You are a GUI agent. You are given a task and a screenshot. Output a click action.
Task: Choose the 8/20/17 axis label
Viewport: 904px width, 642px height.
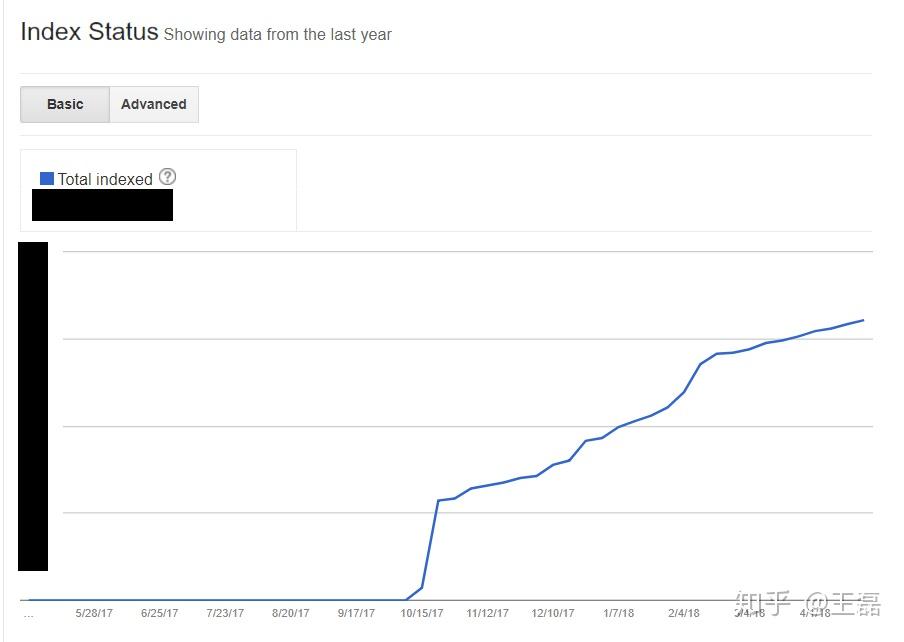pos(291,613)
